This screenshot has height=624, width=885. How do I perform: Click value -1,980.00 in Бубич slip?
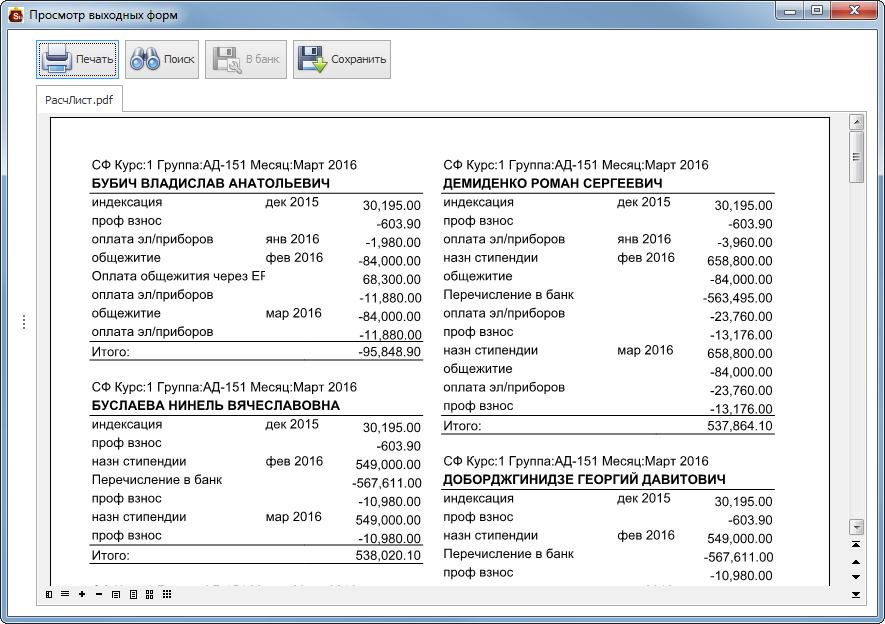393,243
